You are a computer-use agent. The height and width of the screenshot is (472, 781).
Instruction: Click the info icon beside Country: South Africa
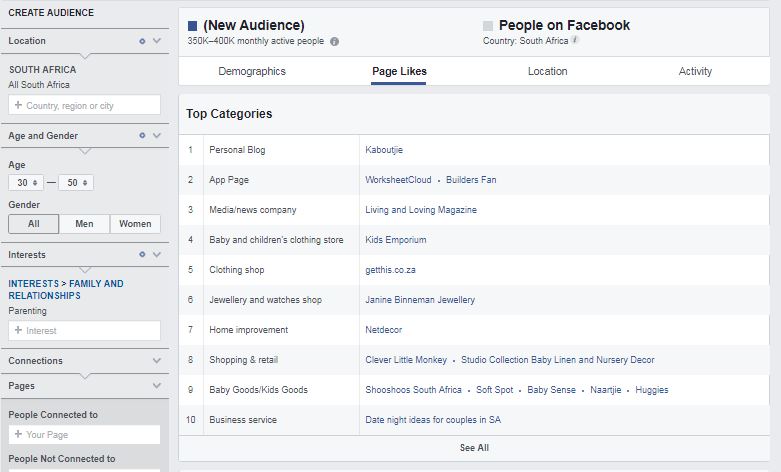pos(575,40)
